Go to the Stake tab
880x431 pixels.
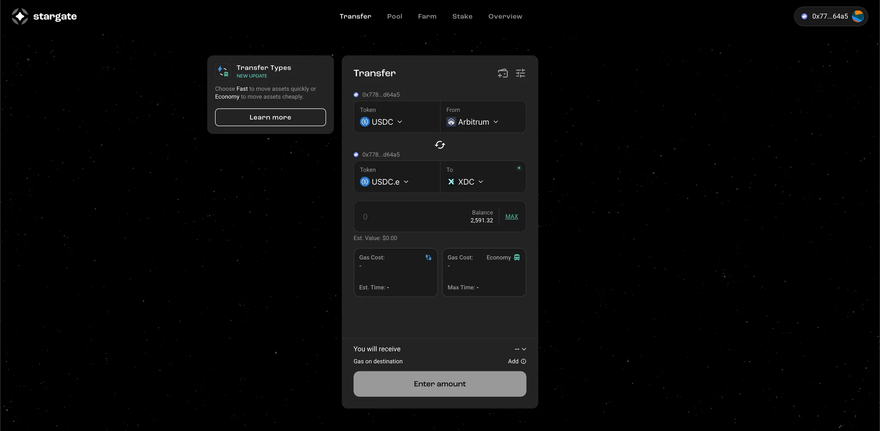(462, 16)
